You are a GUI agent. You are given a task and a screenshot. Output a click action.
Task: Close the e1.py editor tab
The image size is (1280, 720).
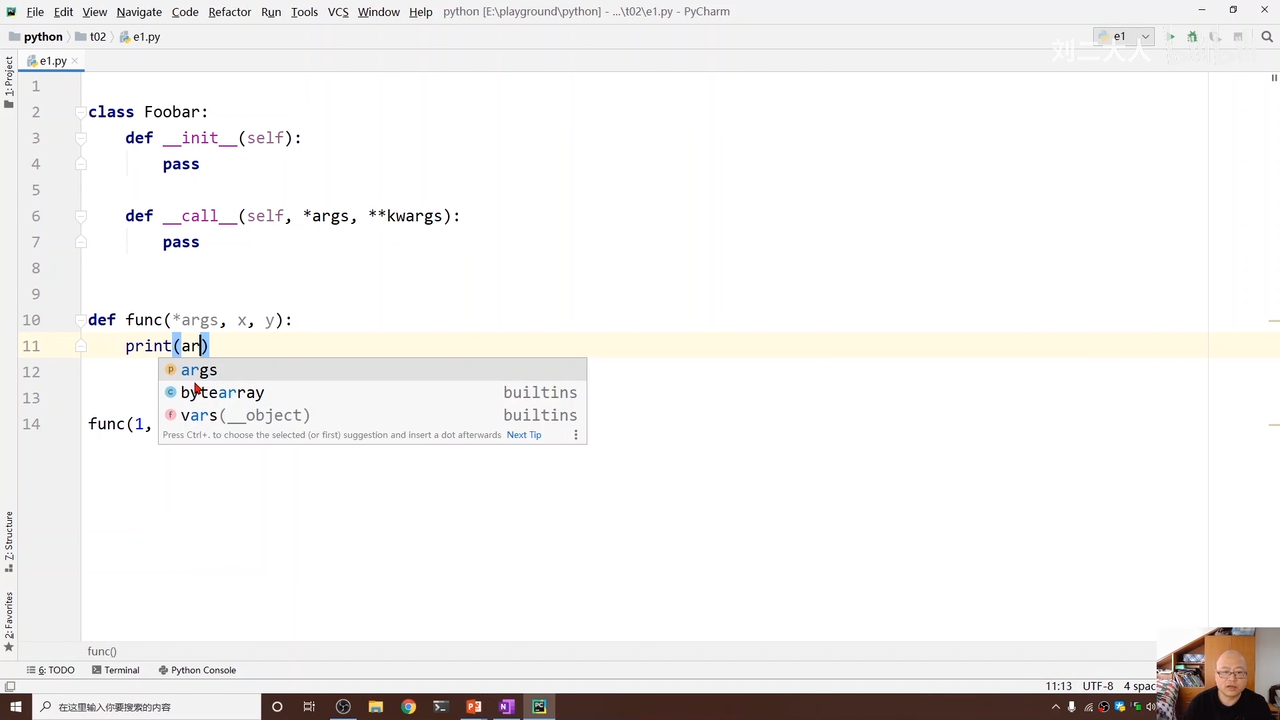pos(76,61)
